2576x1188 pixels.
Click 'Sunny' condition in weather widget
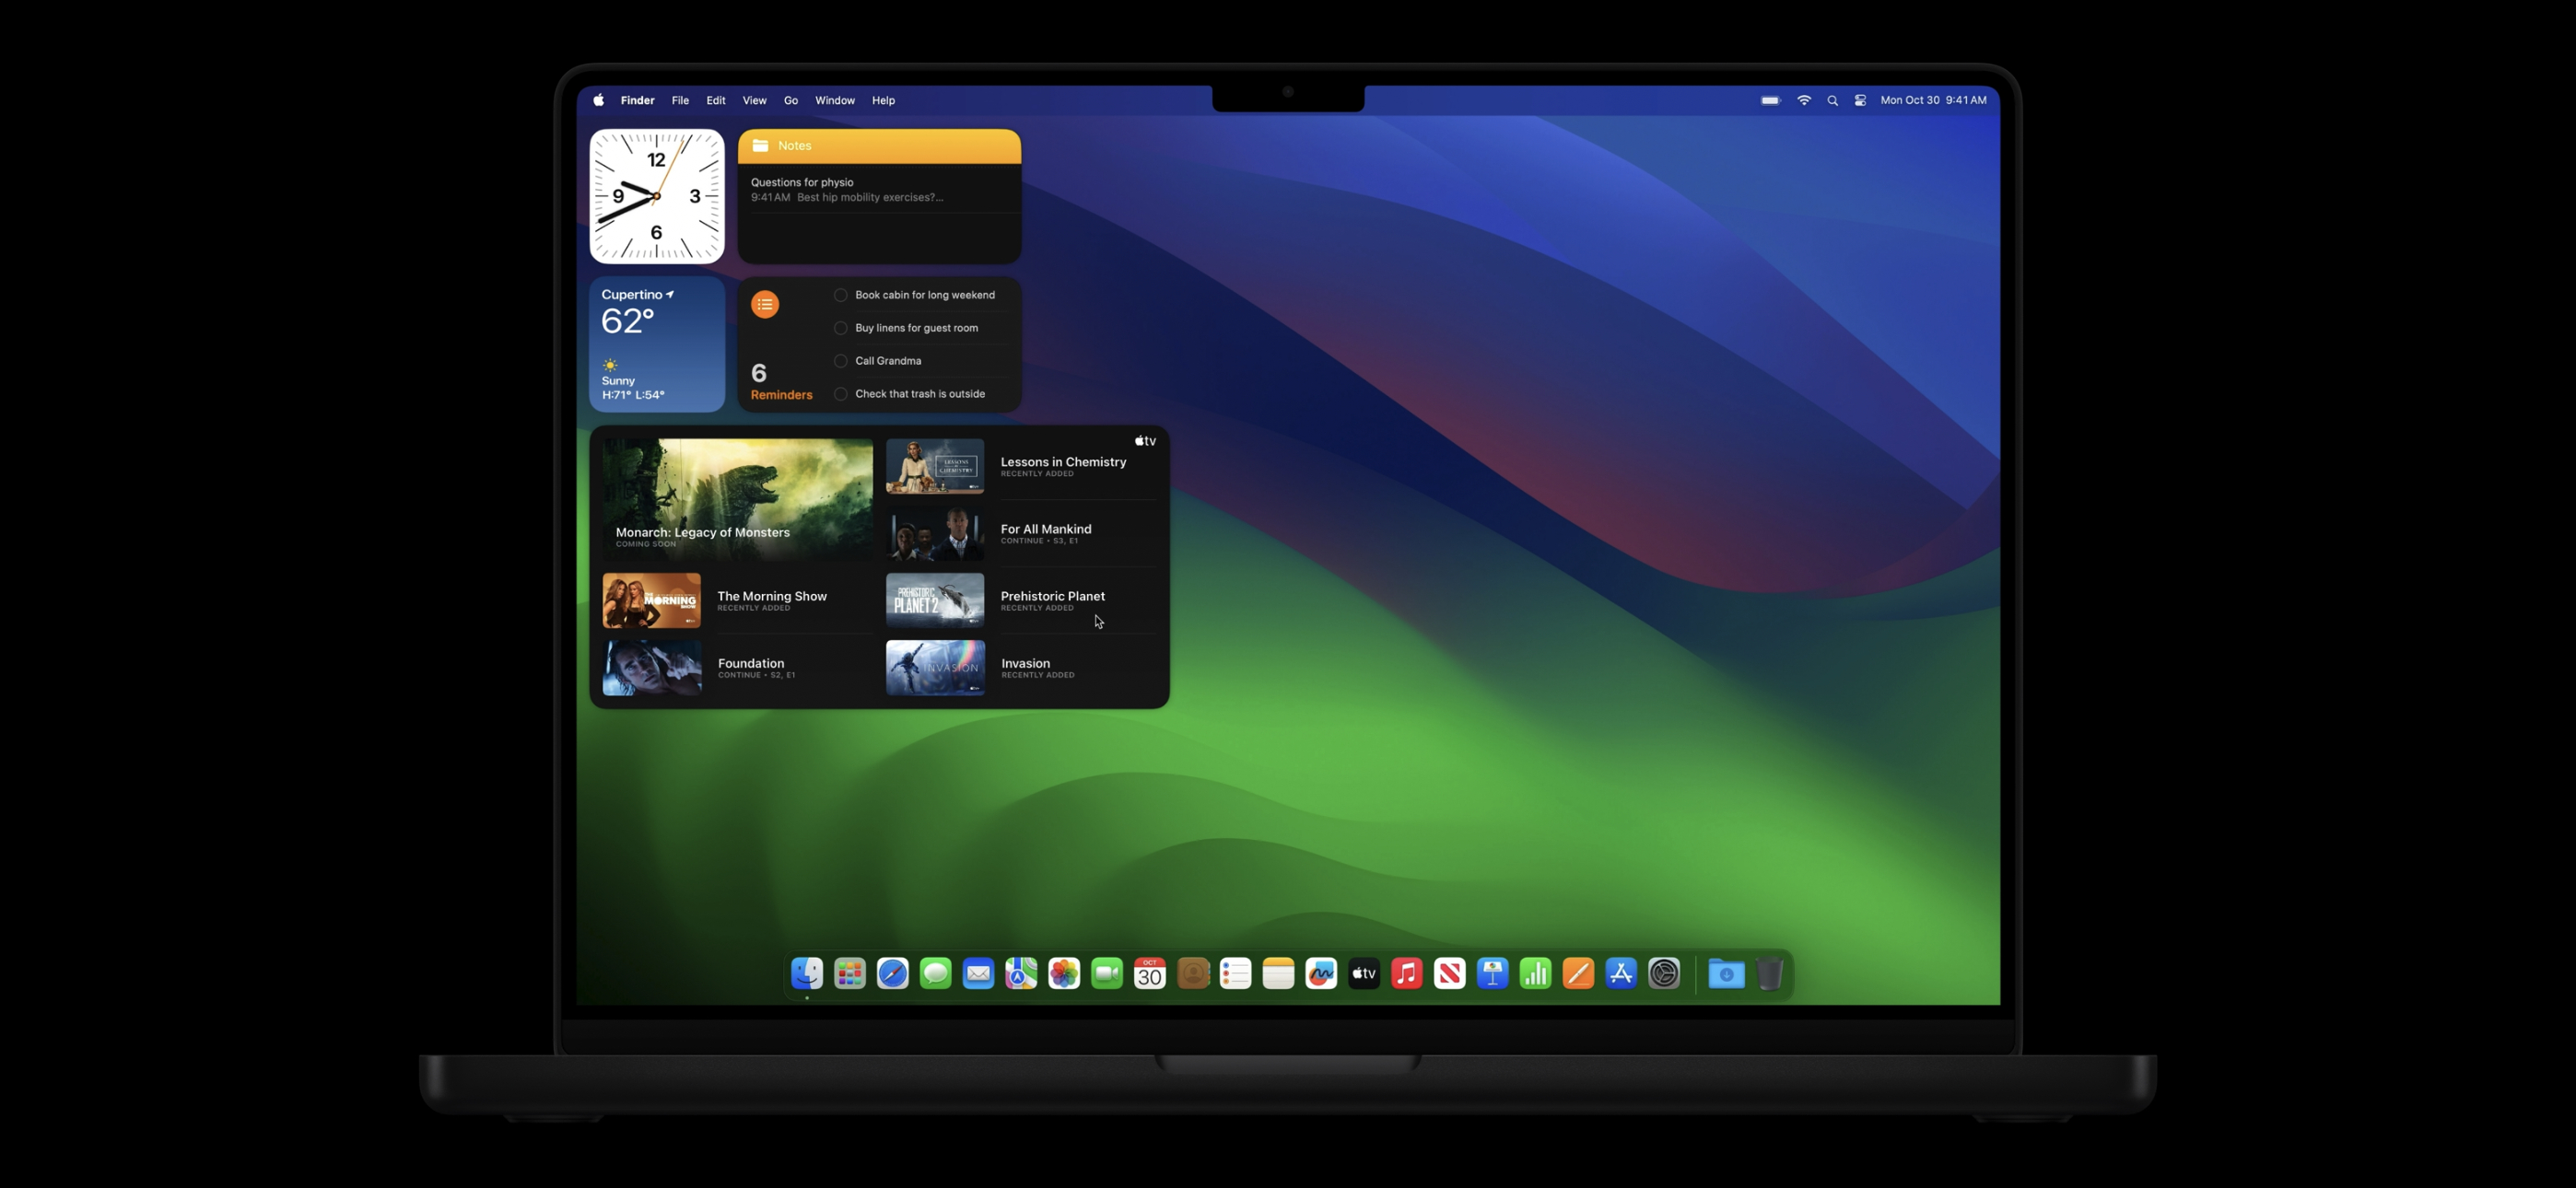click(618, 381)
